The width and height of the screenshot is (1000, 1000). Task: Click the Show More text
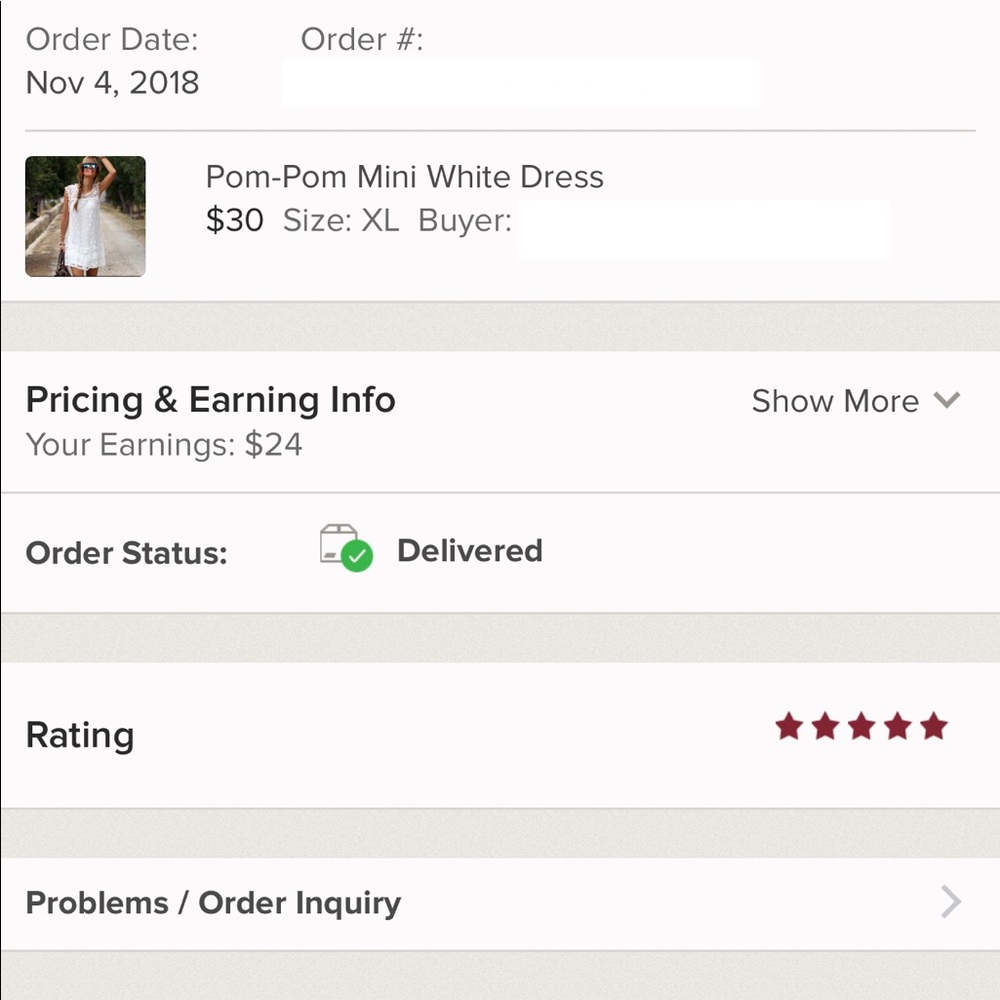pos(835,401)
